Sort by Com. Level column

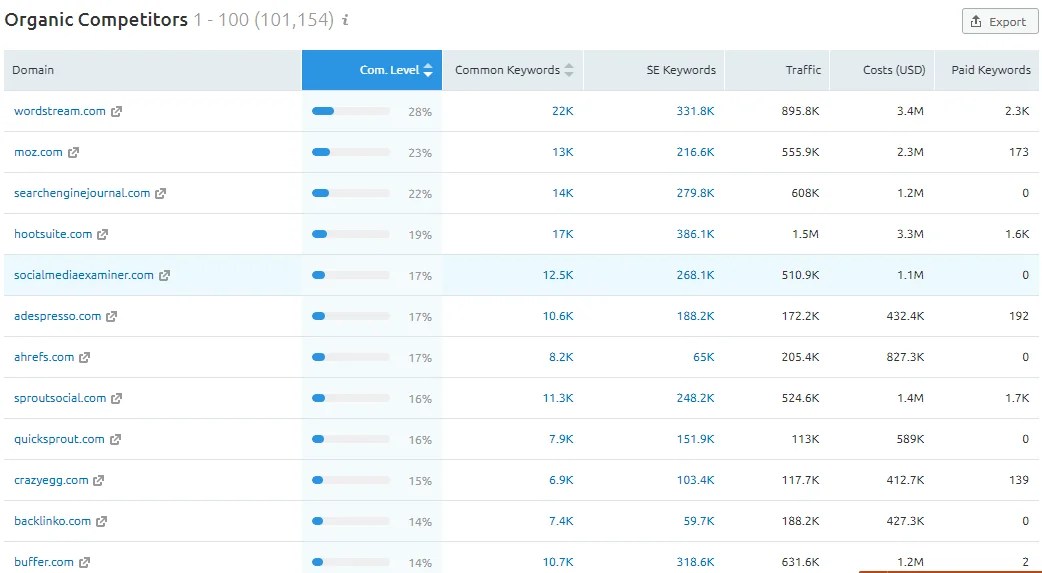click(372, 70)
